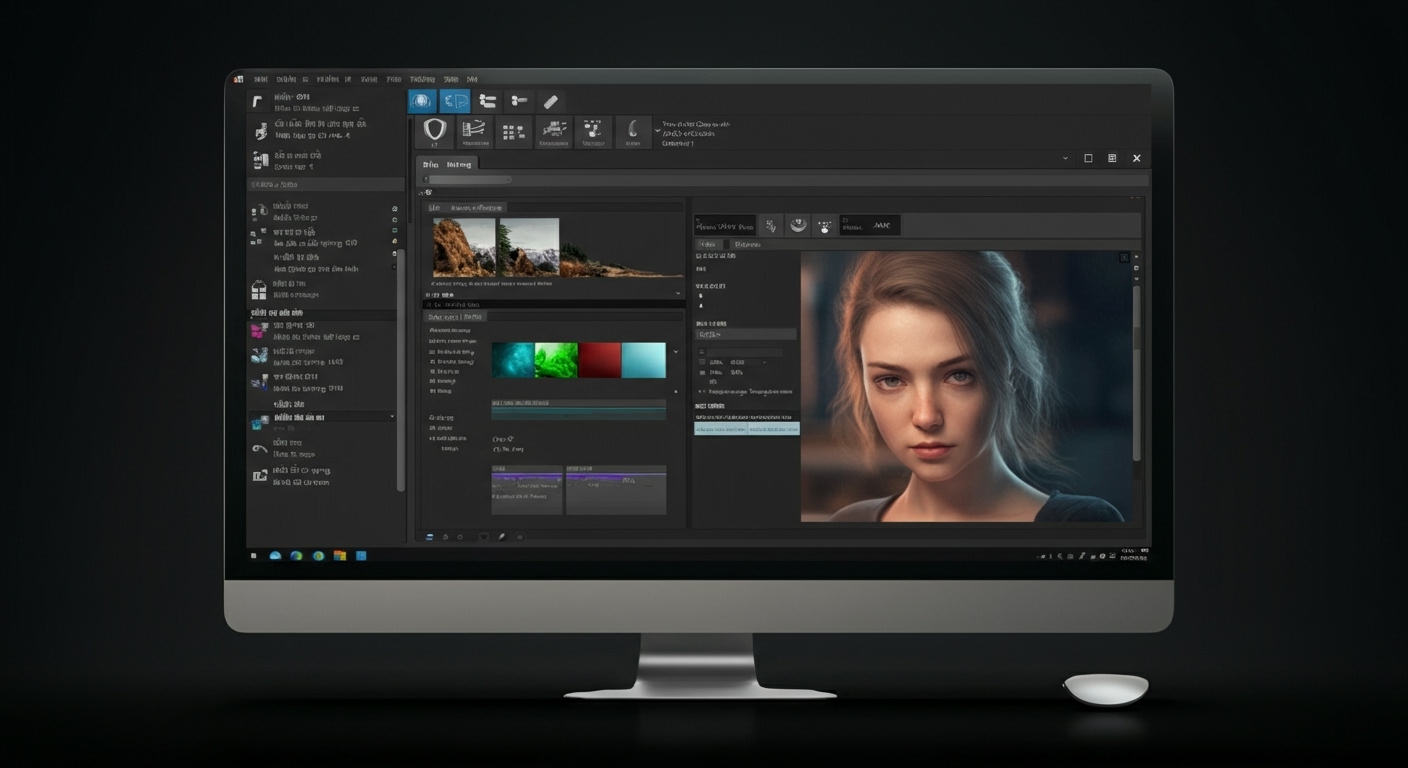Click the bowl-shaped icon above portrait
Image resolution: width=1408 pixels, height=768 pixels.
click(x=798, y=225)
